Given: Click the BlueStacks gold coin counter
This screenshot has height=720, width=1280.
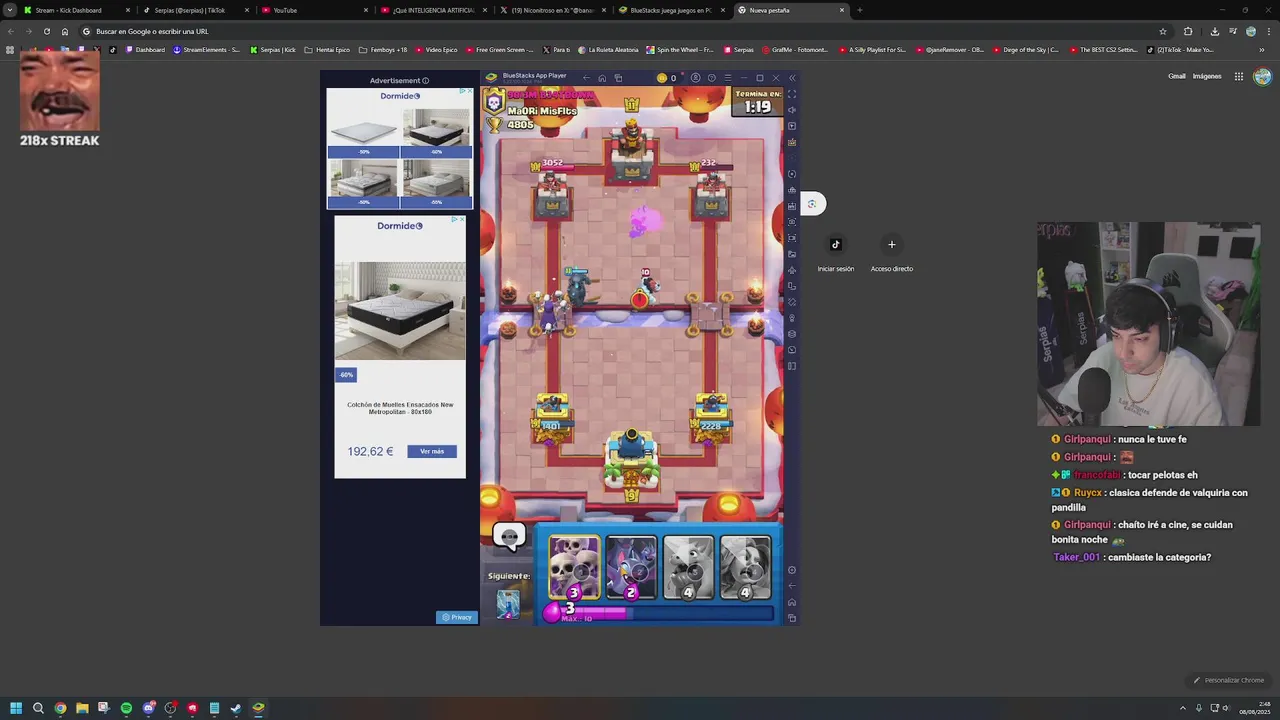Looking at the screenshot, I should 666,78.
